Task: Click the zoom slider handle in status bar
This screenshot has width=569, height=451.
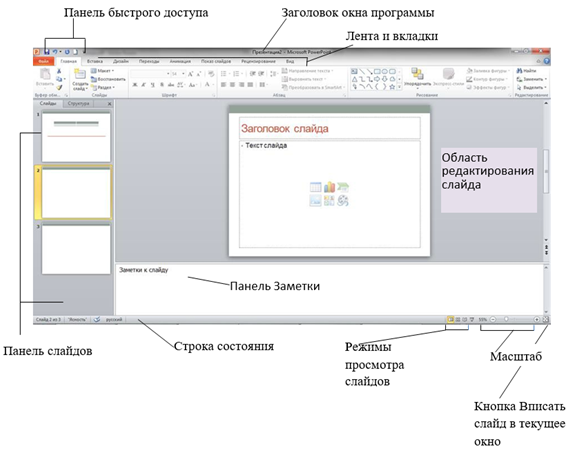Action: 506,319
